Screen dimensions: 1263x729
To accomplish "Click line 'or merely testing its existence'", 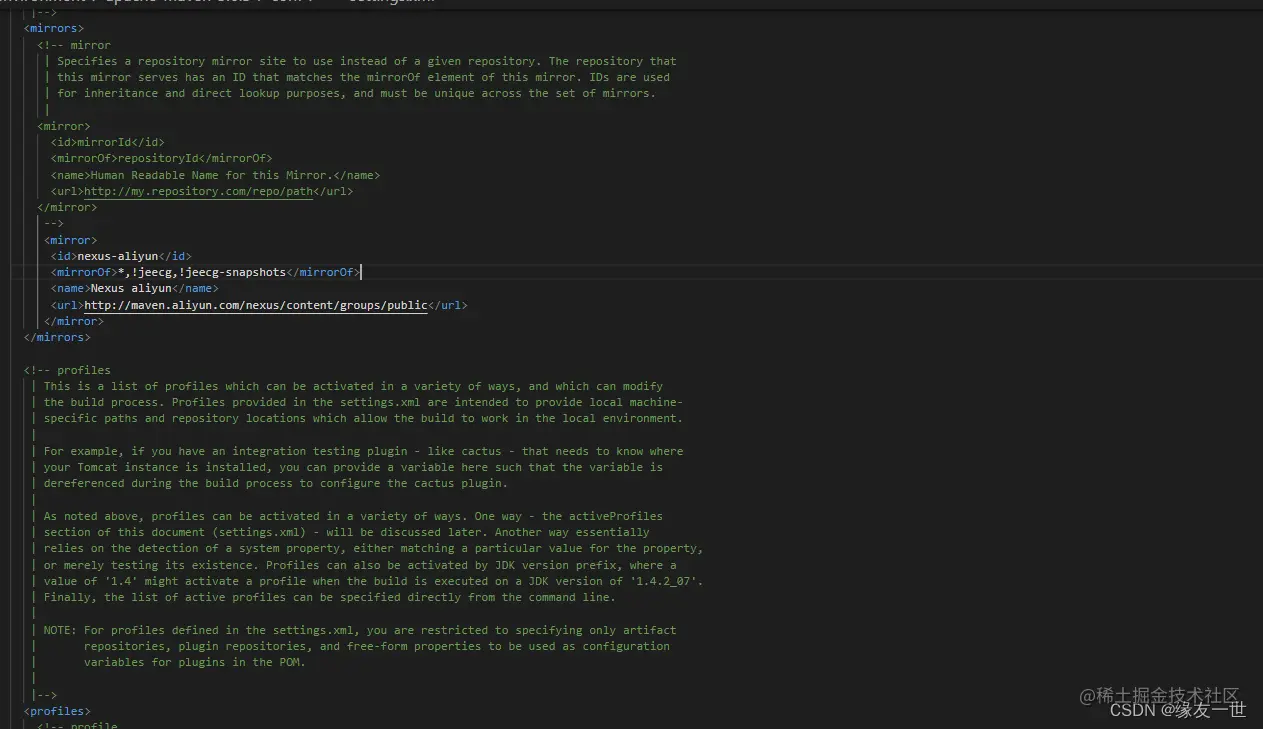I will click(360, 565).
